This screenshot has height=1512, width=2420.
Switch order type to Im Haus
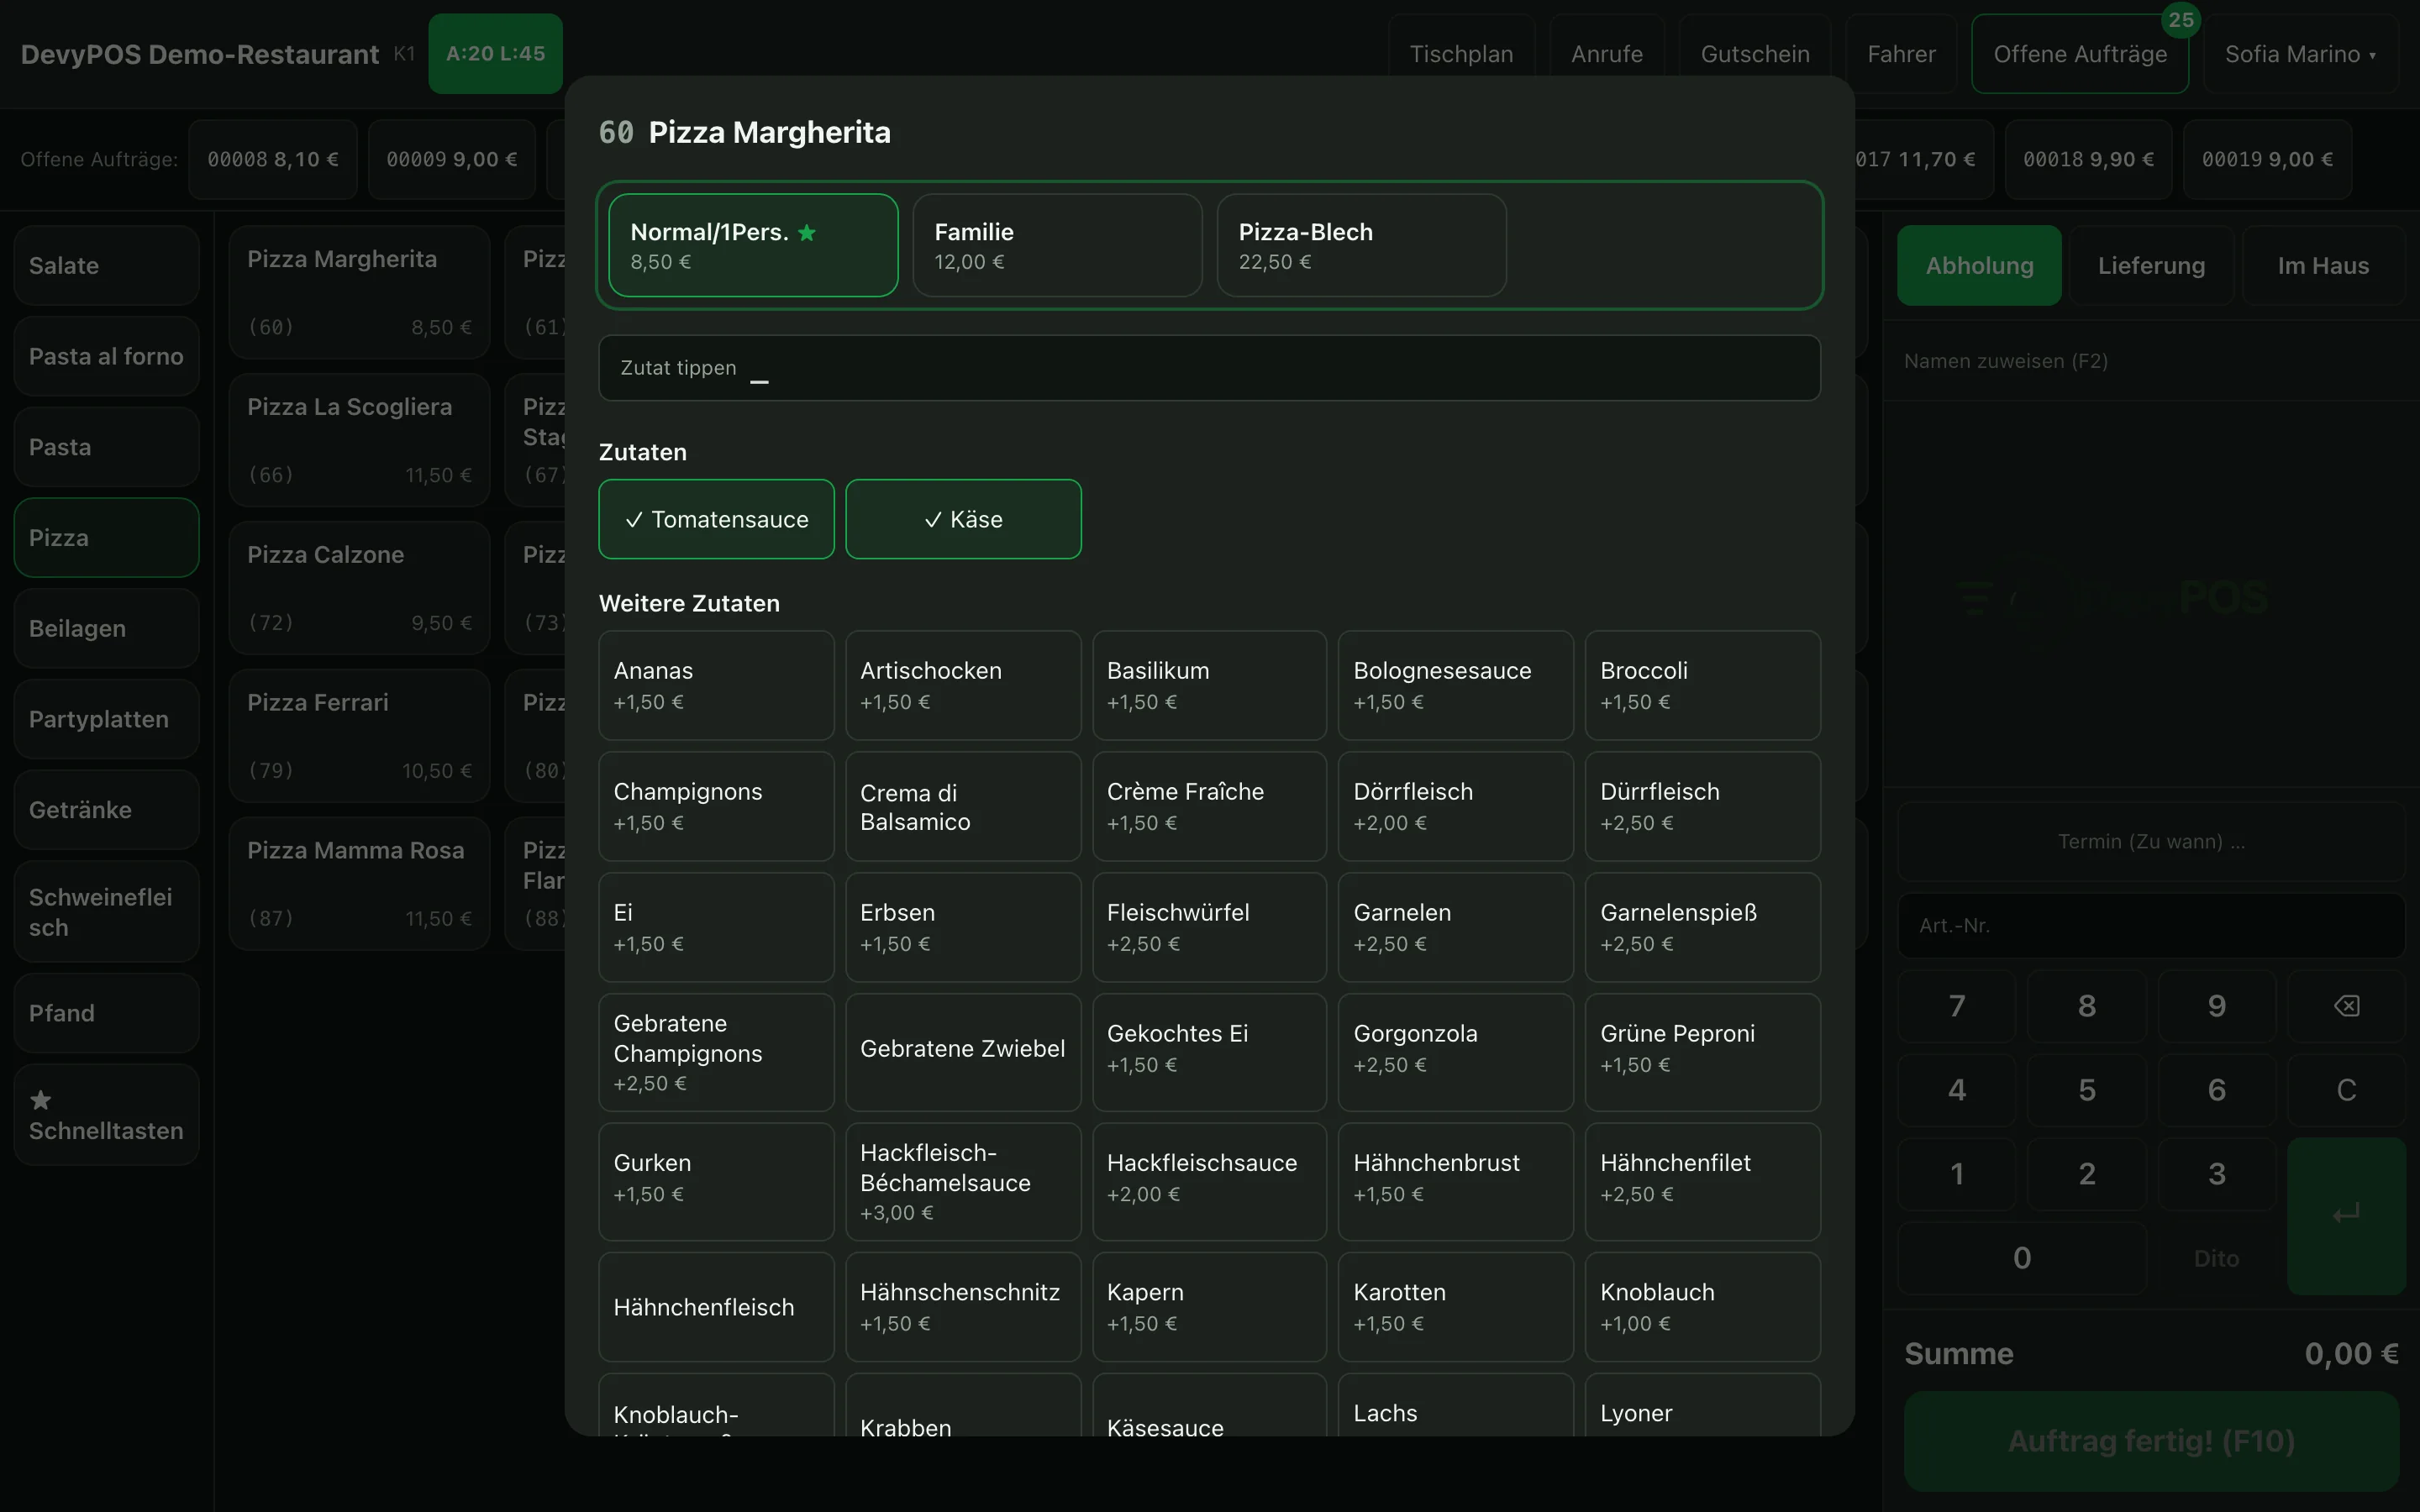pyautogui.click(x=2323, y=265)
